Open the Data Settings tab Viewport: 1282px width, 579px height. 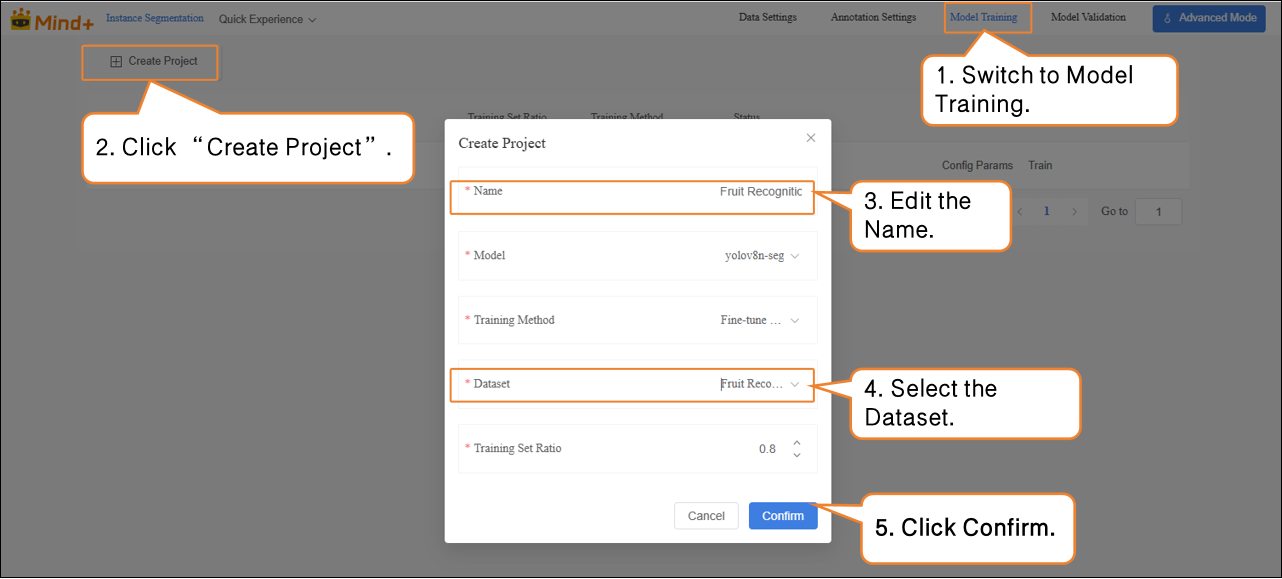click(767, 17)
